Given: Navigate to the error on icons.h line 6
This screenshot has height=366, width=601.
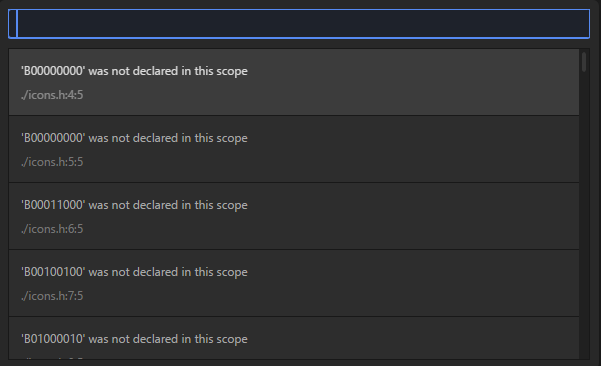Looking at the screenshot, I should [x=294, y=216].
